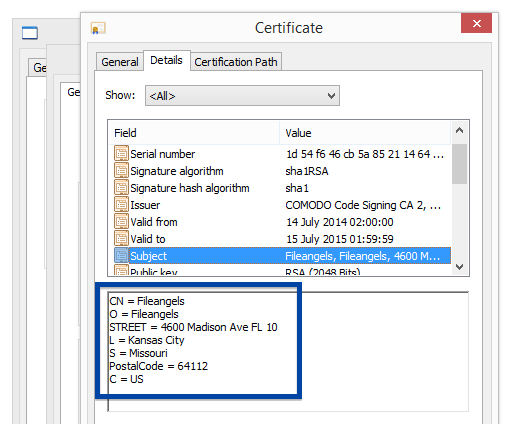Click the C = US line
This screenshot has height=424, width=509.
pos(126,379)
